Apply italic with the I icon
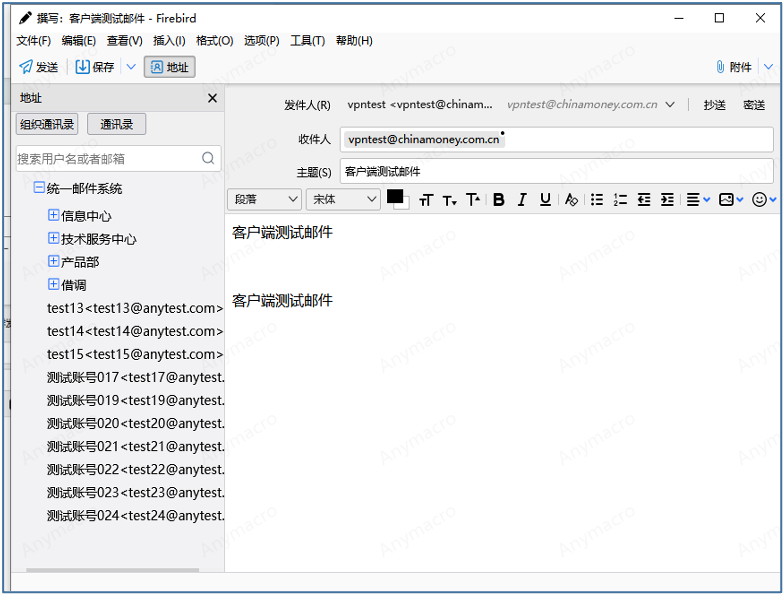Image resolution: width=783 pixels, height=595 pixels. (522, 200)
